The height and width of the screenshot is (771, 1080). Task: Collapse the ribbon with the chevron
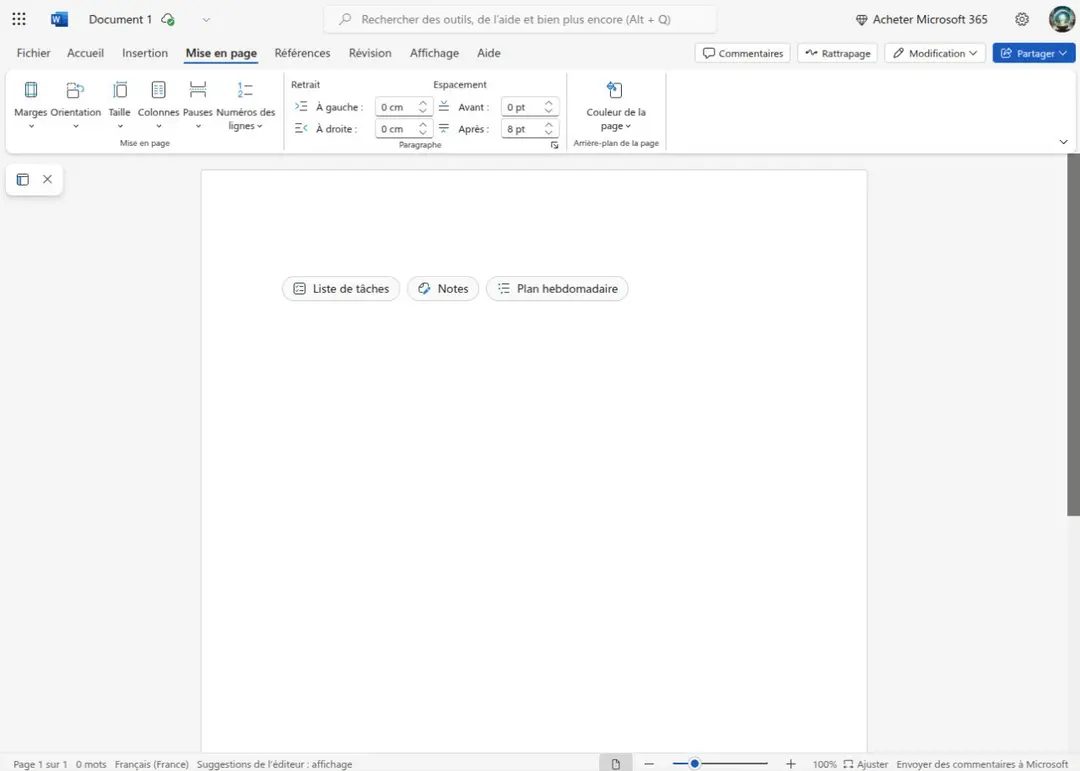[1063, 142]
